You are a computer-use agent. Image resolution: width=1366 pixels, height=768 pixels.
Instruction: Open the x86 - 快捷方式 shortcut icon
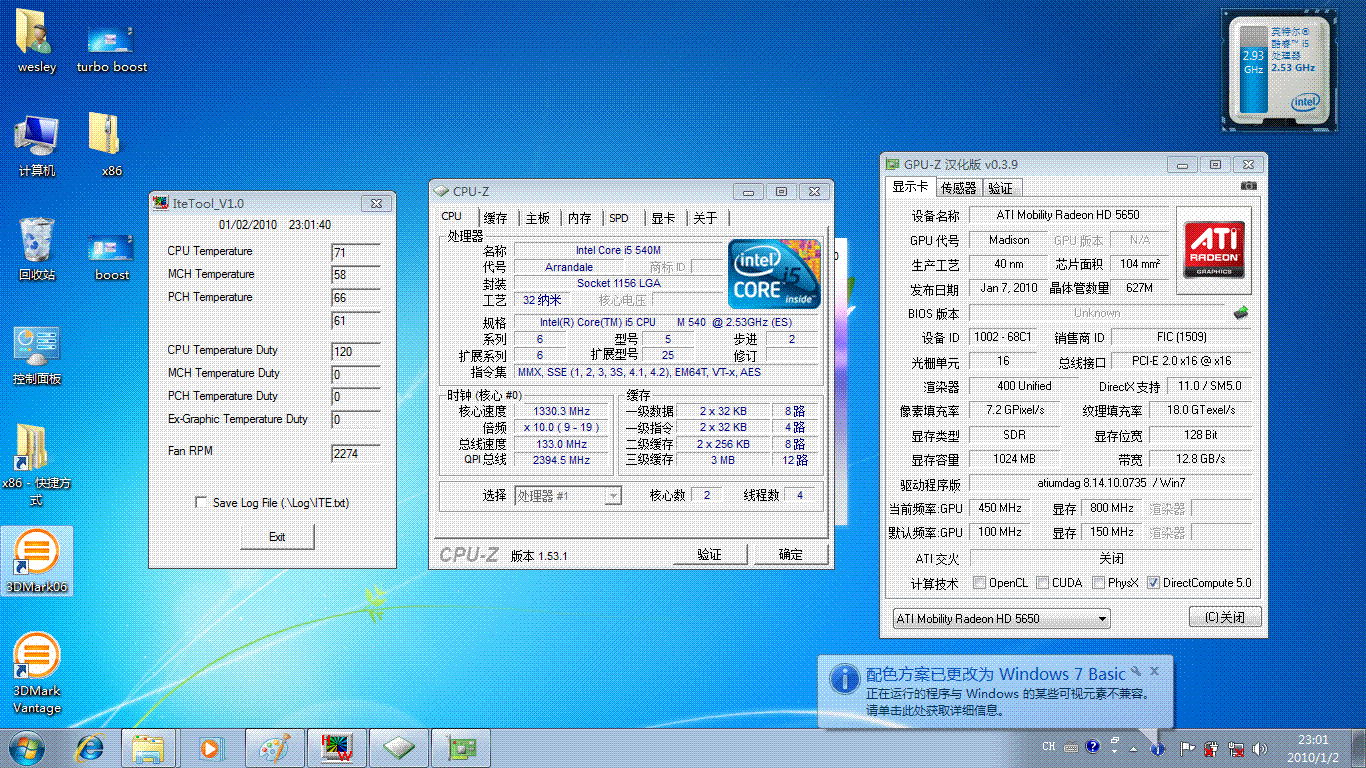[x=36, y=465]
